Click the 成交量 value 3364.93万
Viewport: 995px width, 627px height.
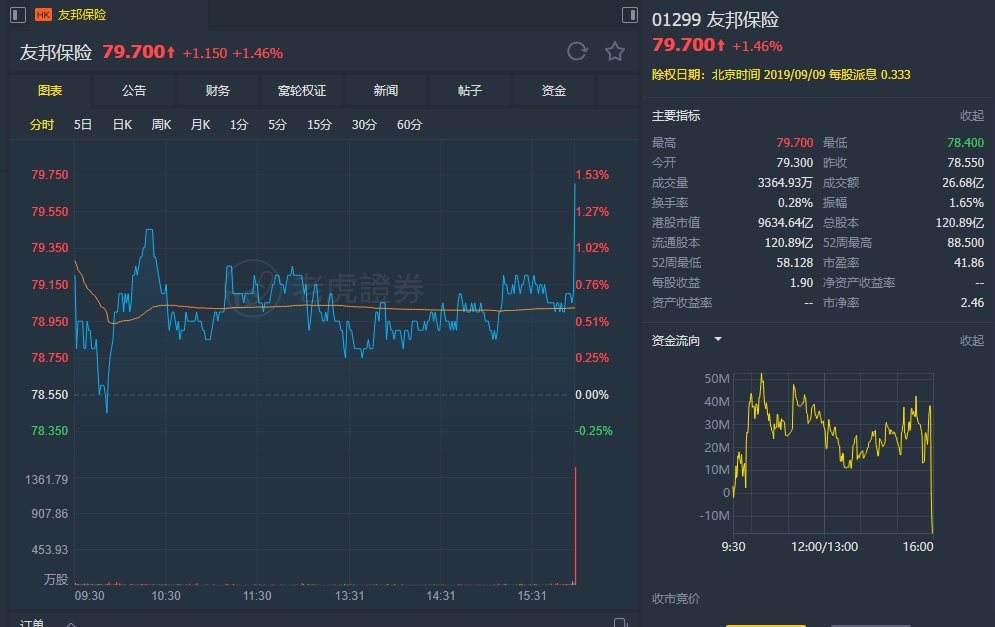click(x=785, y=183)
